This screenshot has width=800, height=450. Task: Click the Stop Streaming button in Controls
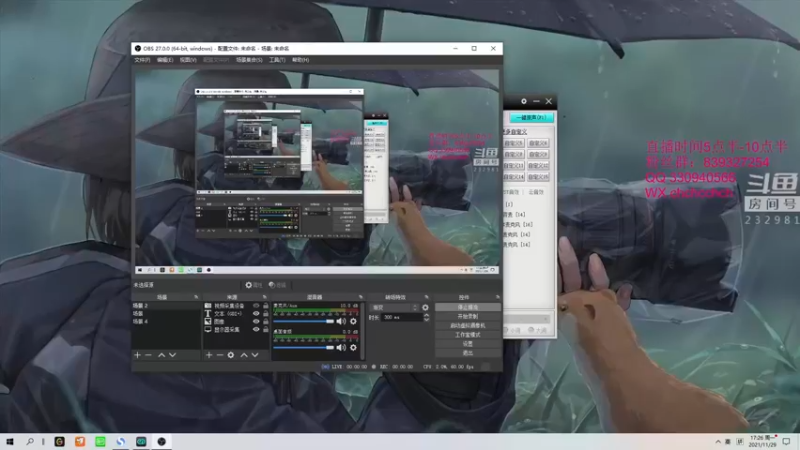467,307
